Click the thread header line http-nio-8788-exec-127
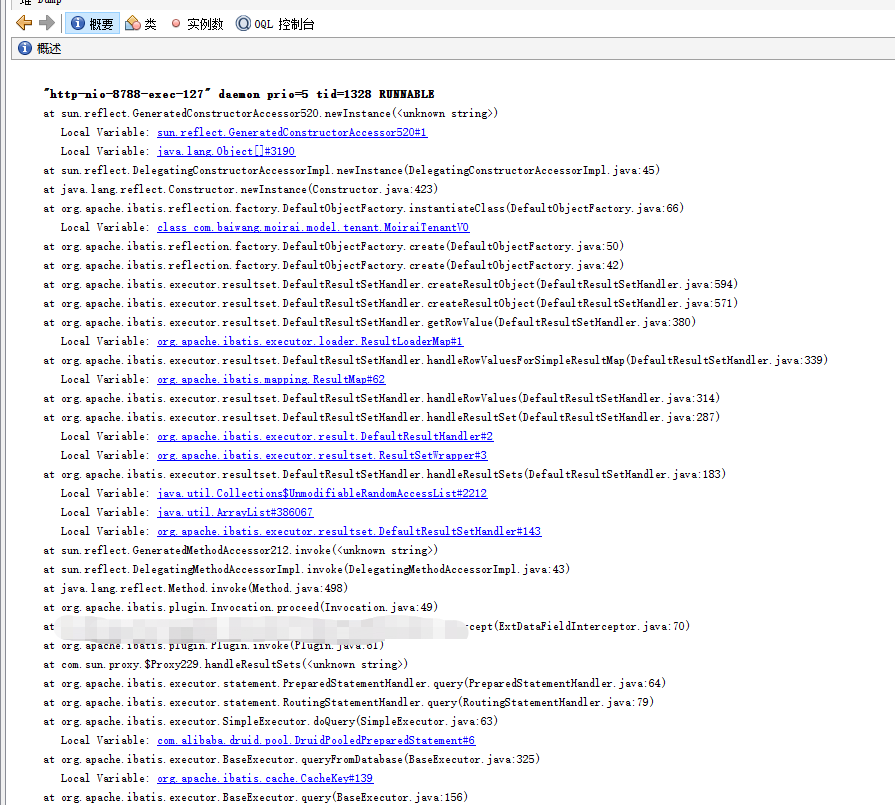This screenshot has width=895, height=805. coord(238,94)
